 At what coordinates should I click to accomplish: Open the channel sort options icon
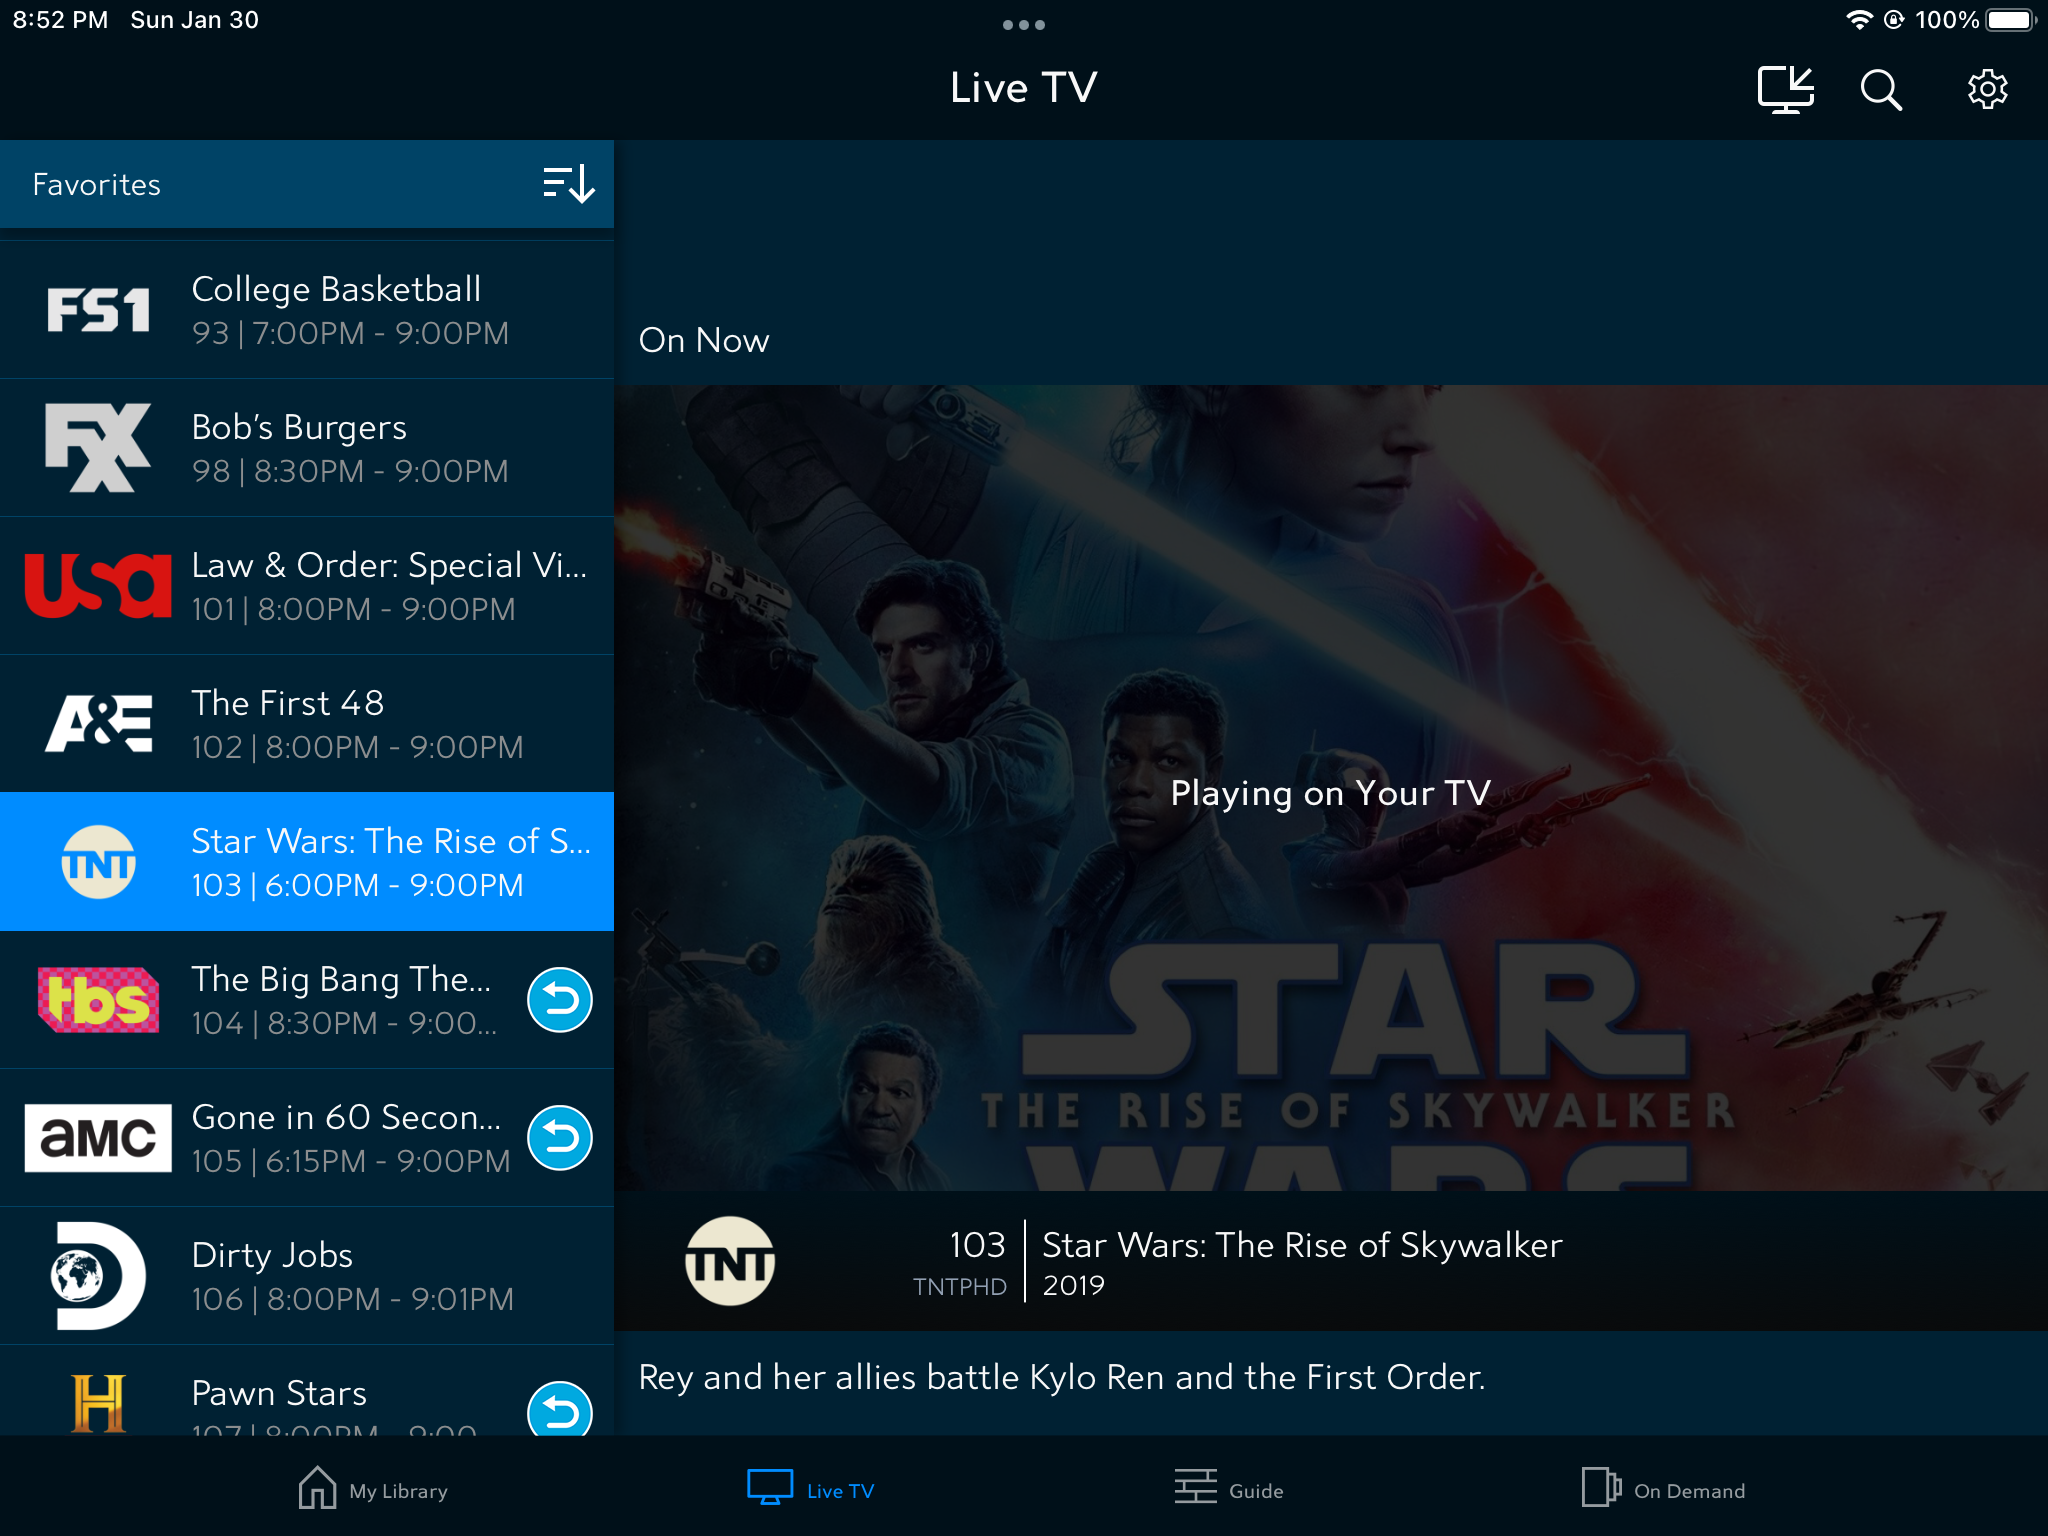pos(566,184)
